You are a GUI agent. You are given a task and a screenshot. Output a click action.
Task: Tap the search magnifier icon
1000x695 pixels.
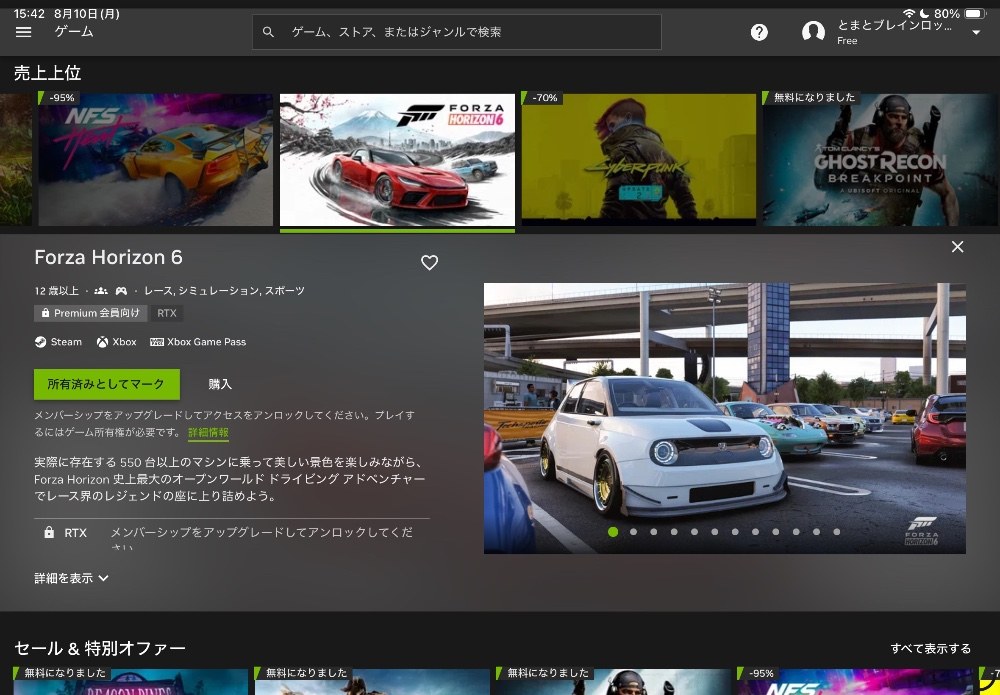tap(268, 32)
